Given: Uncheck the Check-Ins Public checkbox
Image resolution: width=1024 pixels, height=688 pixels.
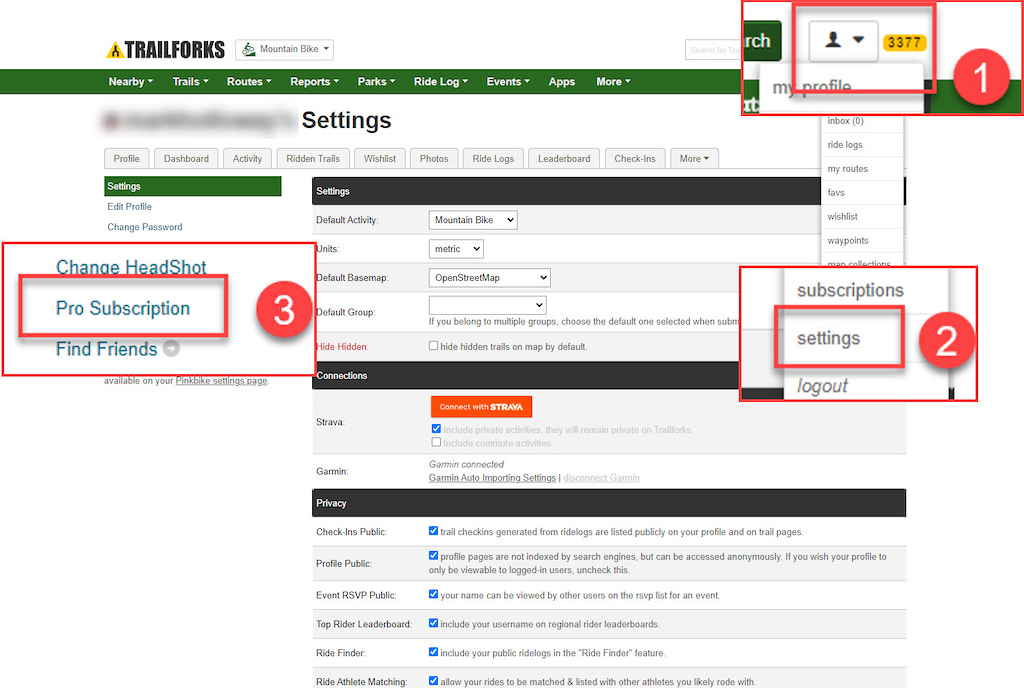Looking at the screenshot, I should (x=433, y=531).
